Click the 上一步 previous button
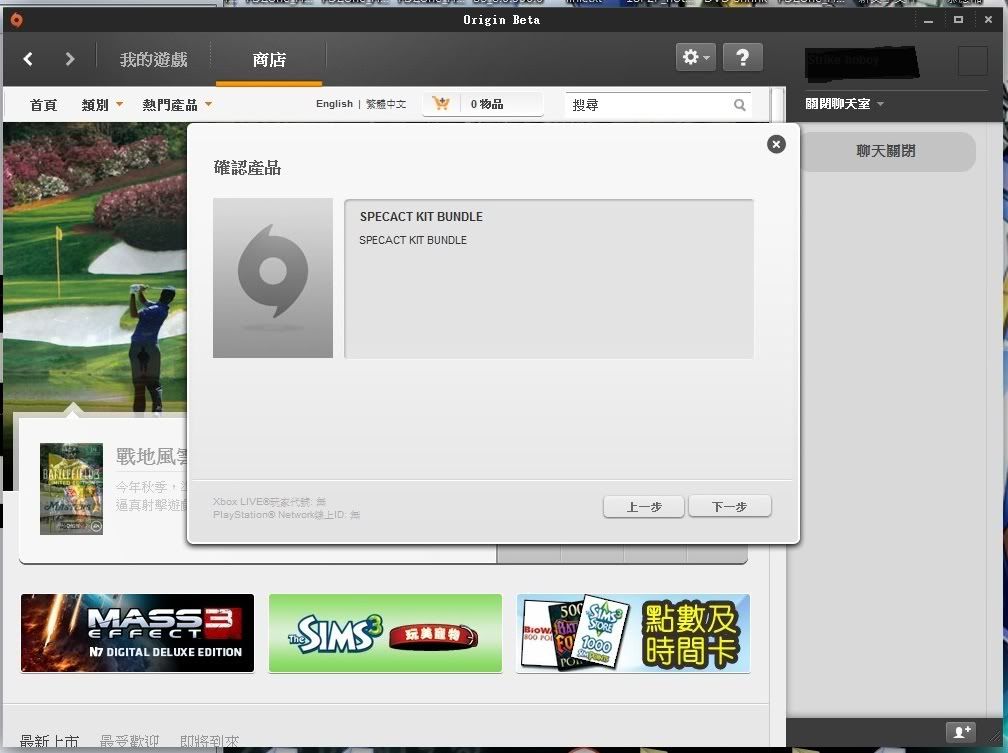The width and height of the screenshot is (1008, 753). pyautogui.click(x=644, y=507)
